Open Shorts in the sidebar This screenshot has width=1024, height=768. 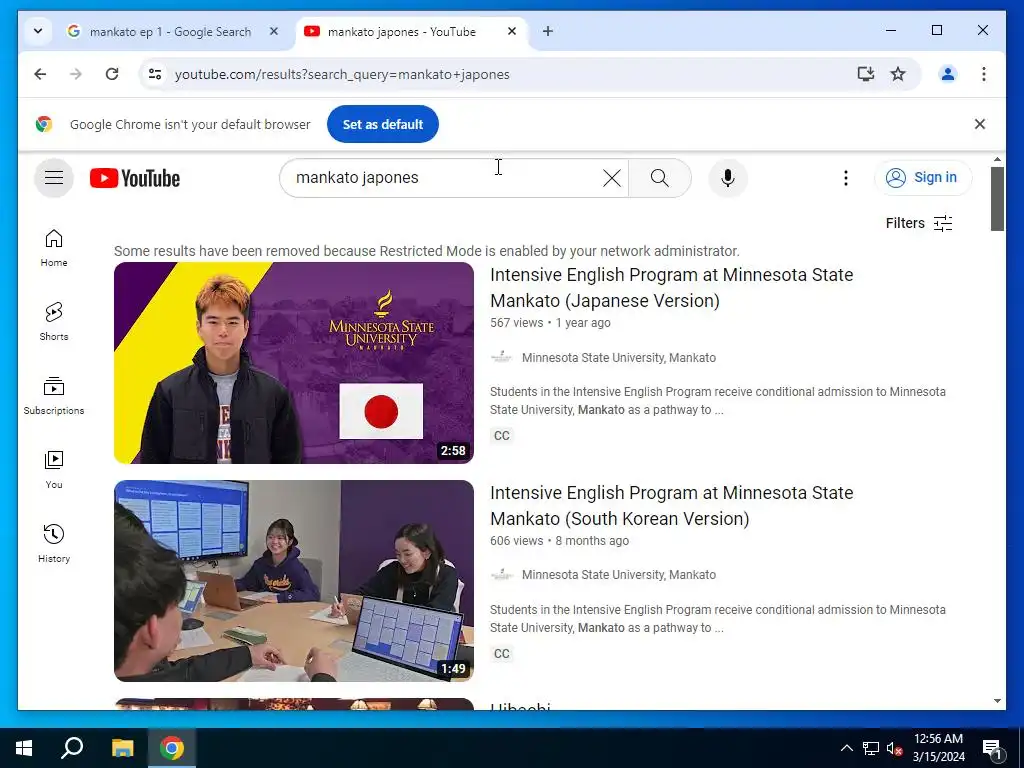tap(54, 322)
